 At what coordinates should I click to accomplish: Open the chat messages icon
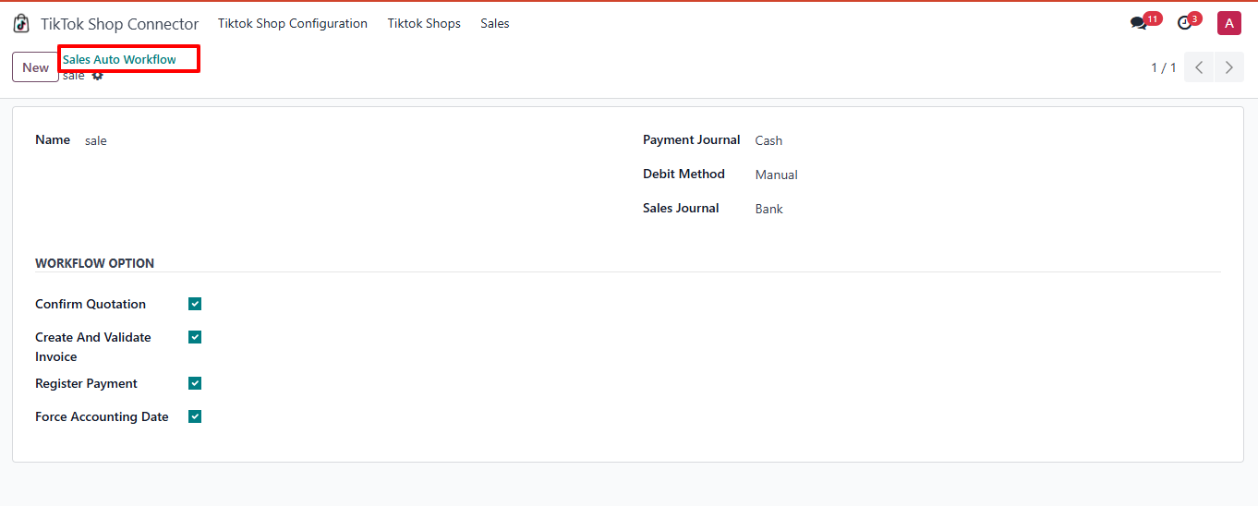[1139, 23]
